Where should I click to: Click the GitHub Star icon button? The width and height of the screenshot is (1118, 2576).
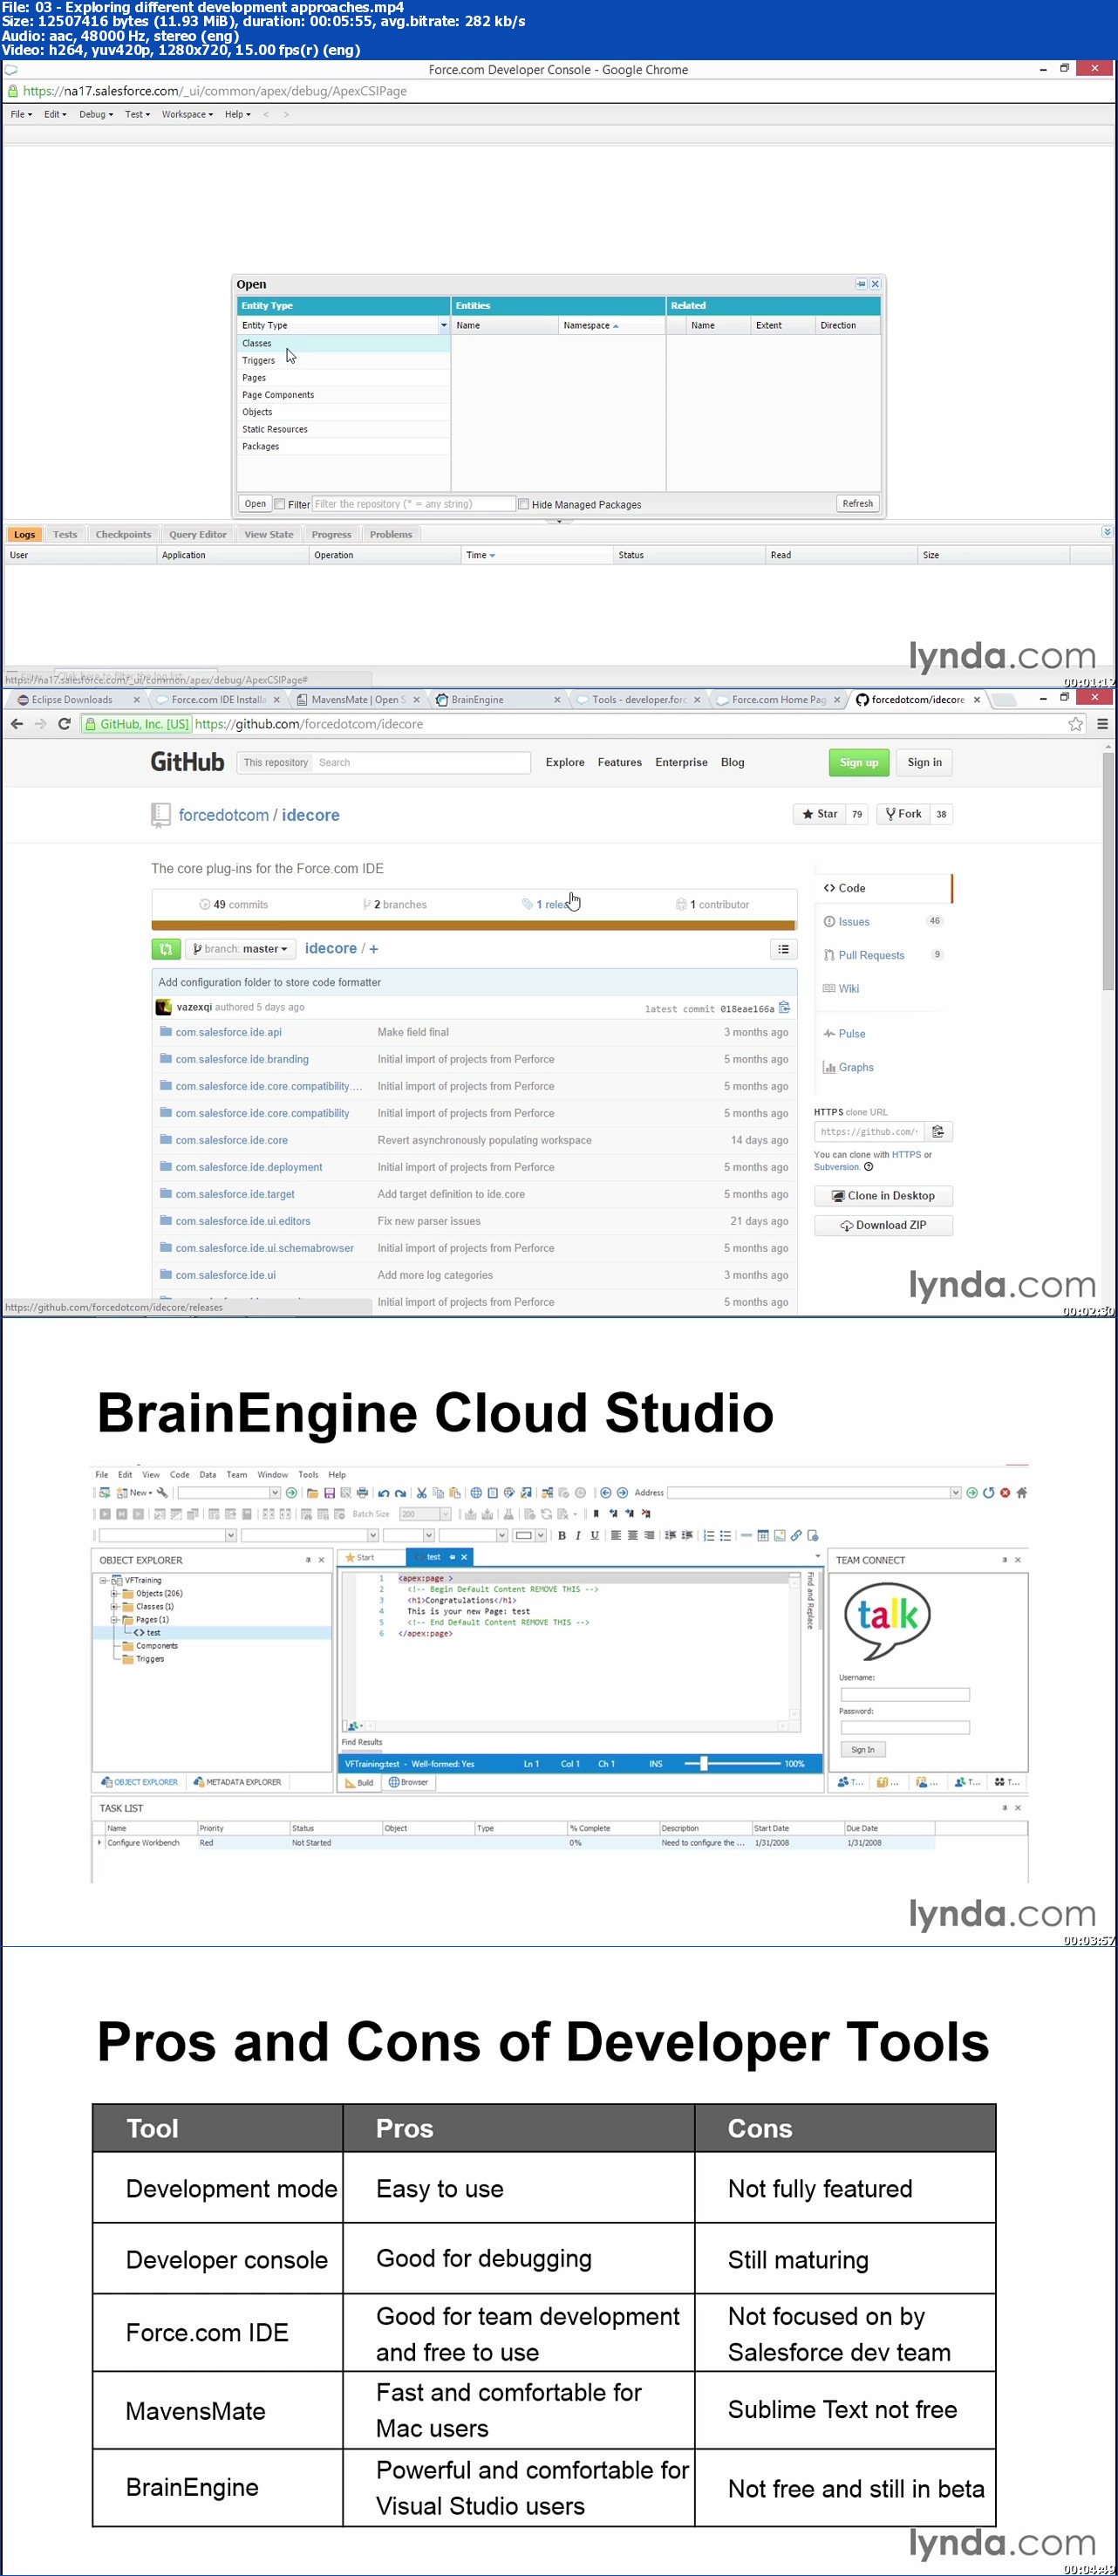(x=819, y=814)
